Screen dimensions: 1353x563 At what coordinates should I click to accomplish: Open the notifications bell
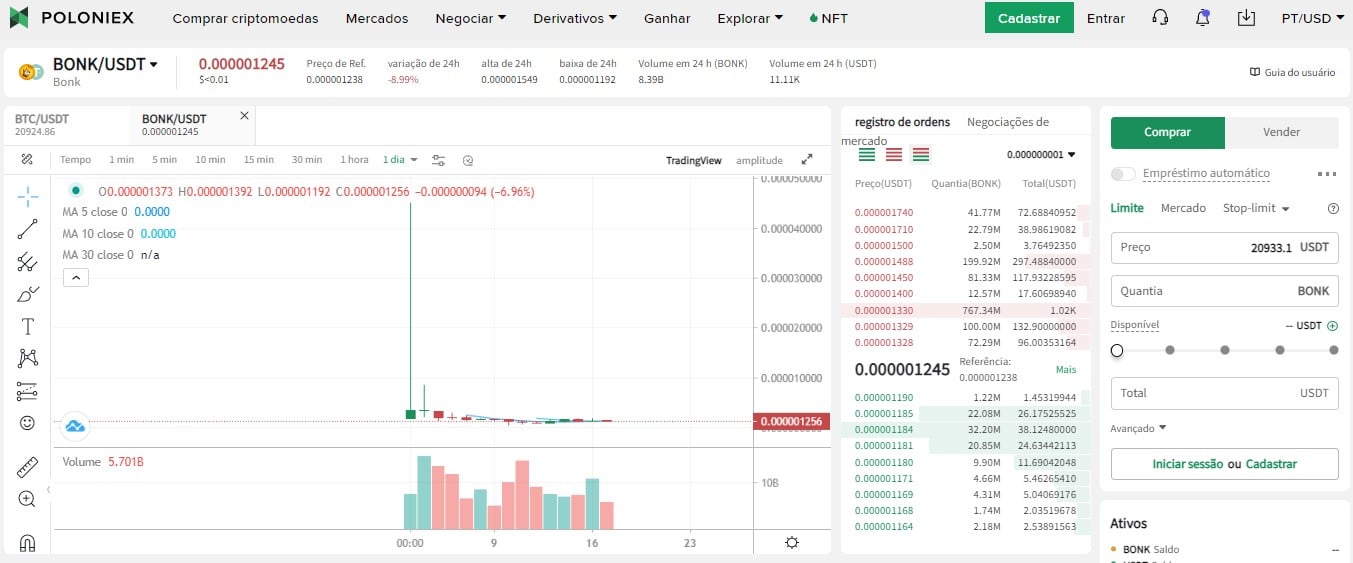click(1203, 18)
